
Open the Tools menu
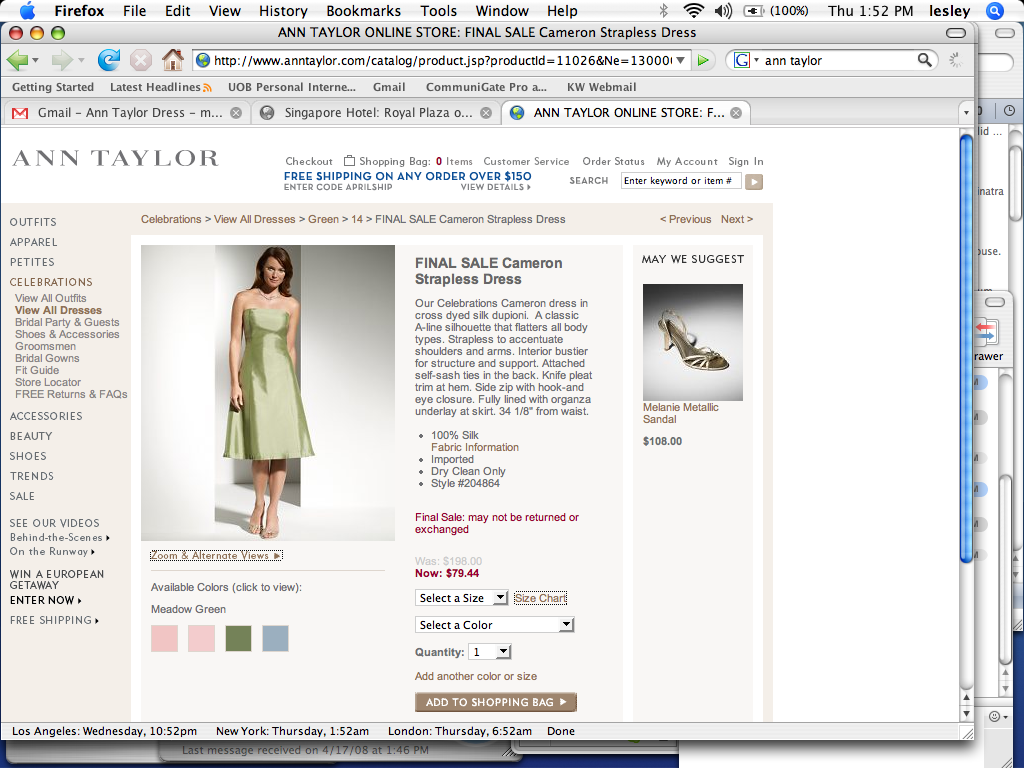(x=438, y=11)
